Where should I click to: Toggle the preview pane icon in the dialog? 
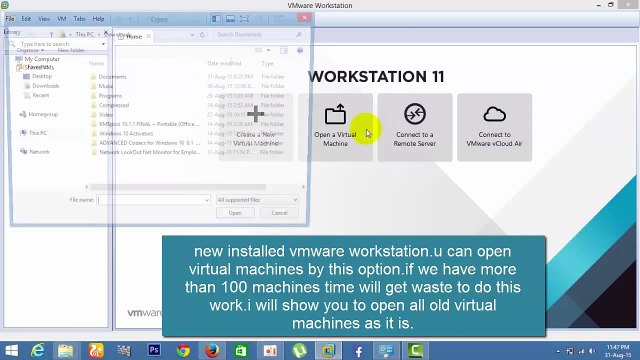click(284, 50)
